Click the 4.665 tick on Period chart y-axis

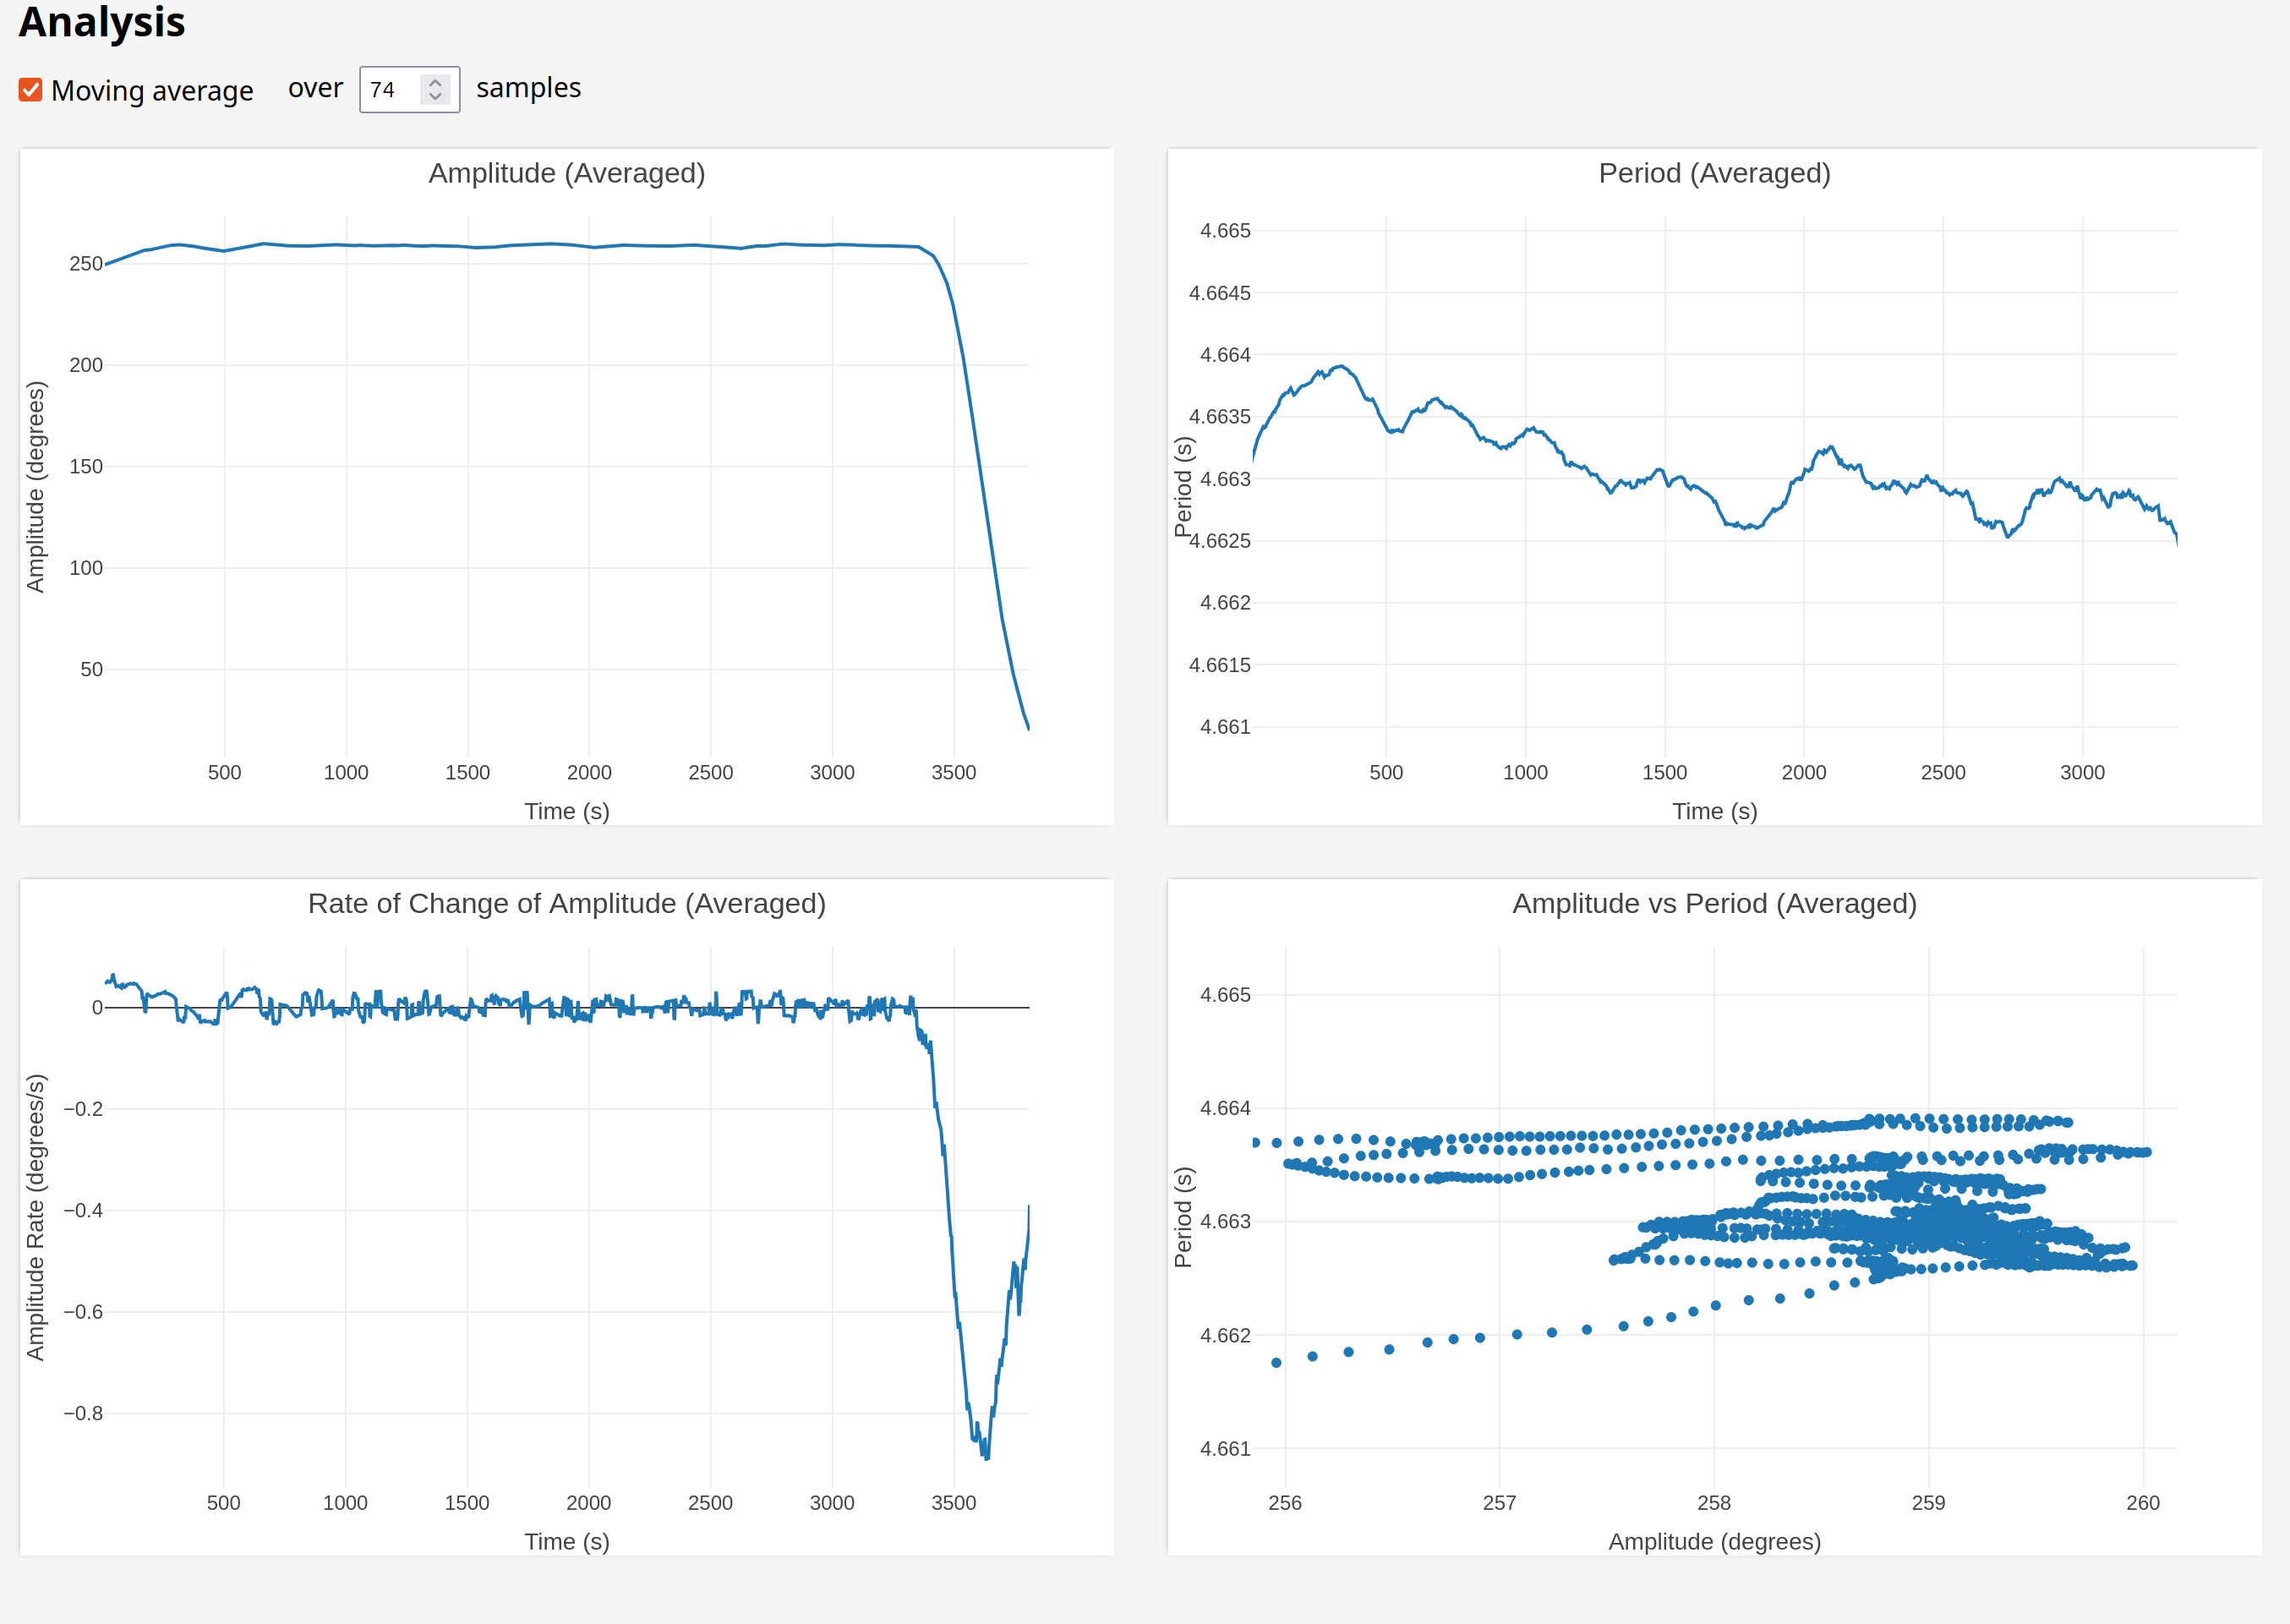(1224, 231)
